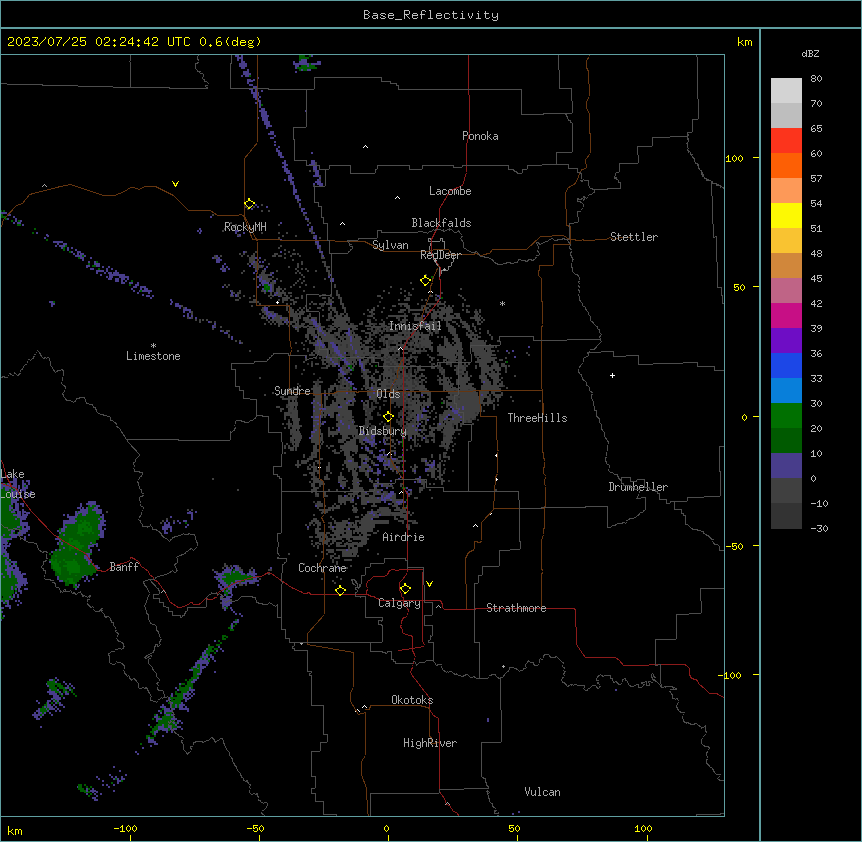Click the Strathmore city label

(516, 608)
